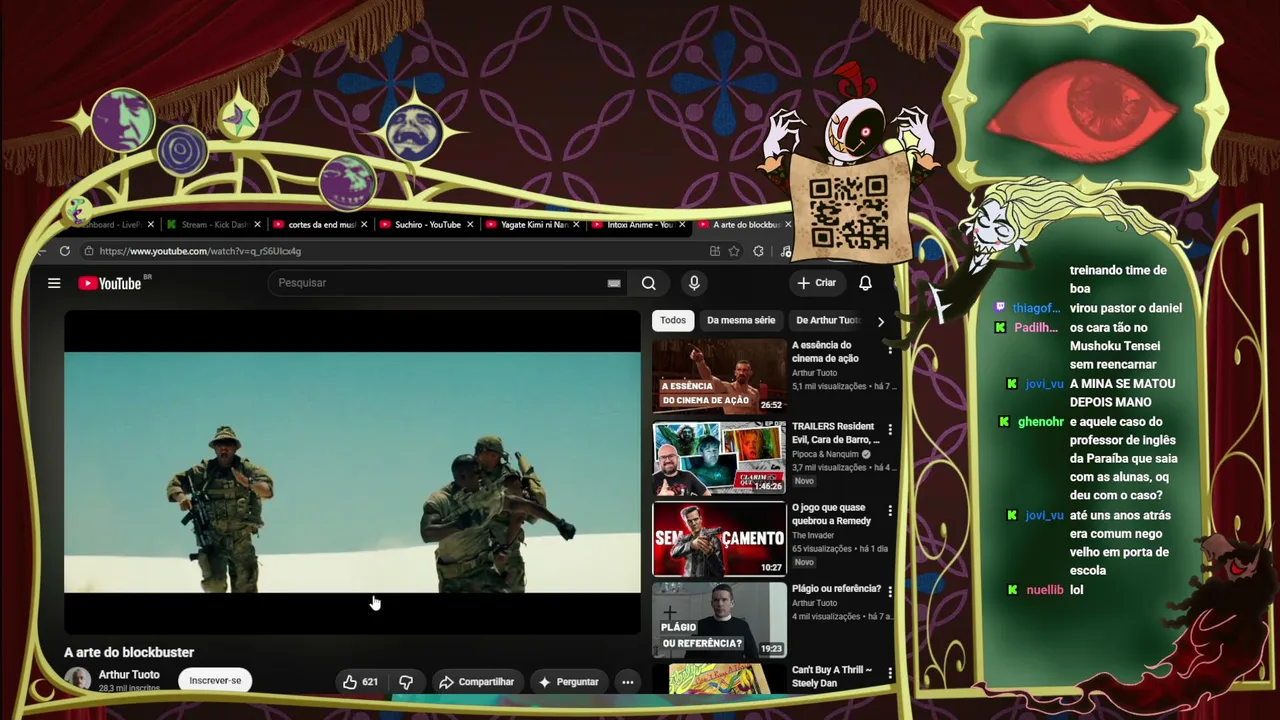The image size is (1280, 720).
Task: Click The Invader channel name
Action: coord(813,535)
